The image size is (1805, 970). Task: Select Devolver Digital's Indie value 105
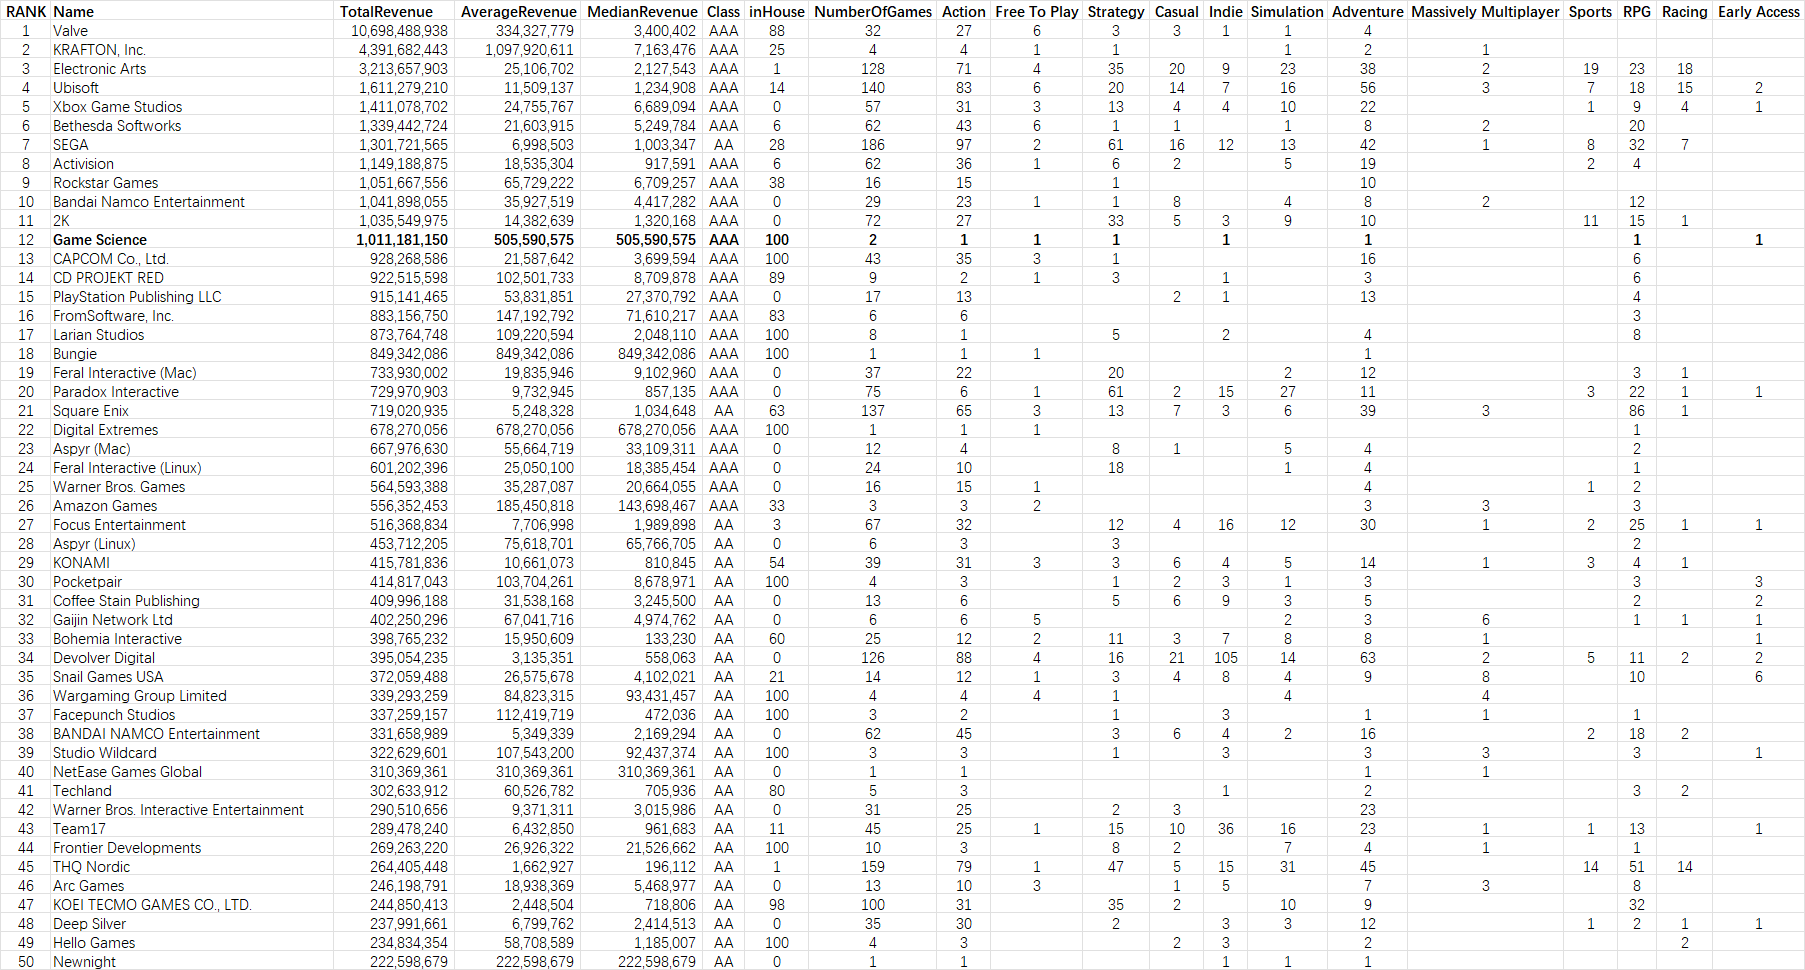point(1226,658)
